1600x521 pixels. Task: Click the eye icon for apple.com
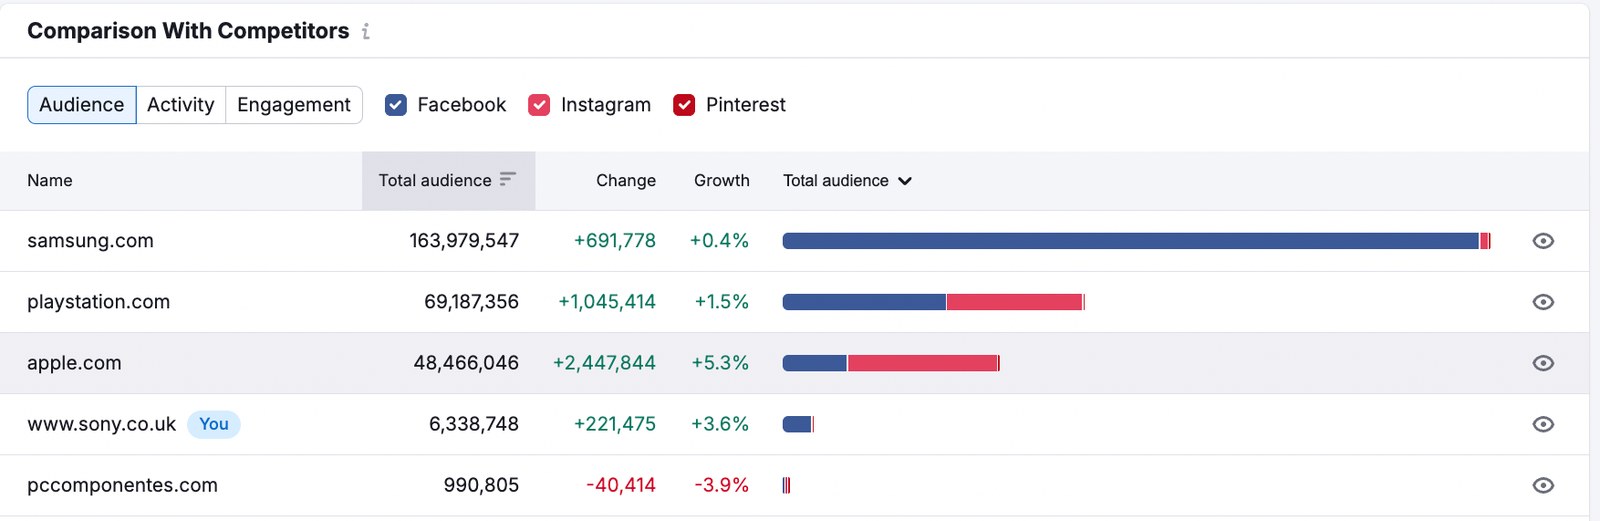coord(1543,363)
